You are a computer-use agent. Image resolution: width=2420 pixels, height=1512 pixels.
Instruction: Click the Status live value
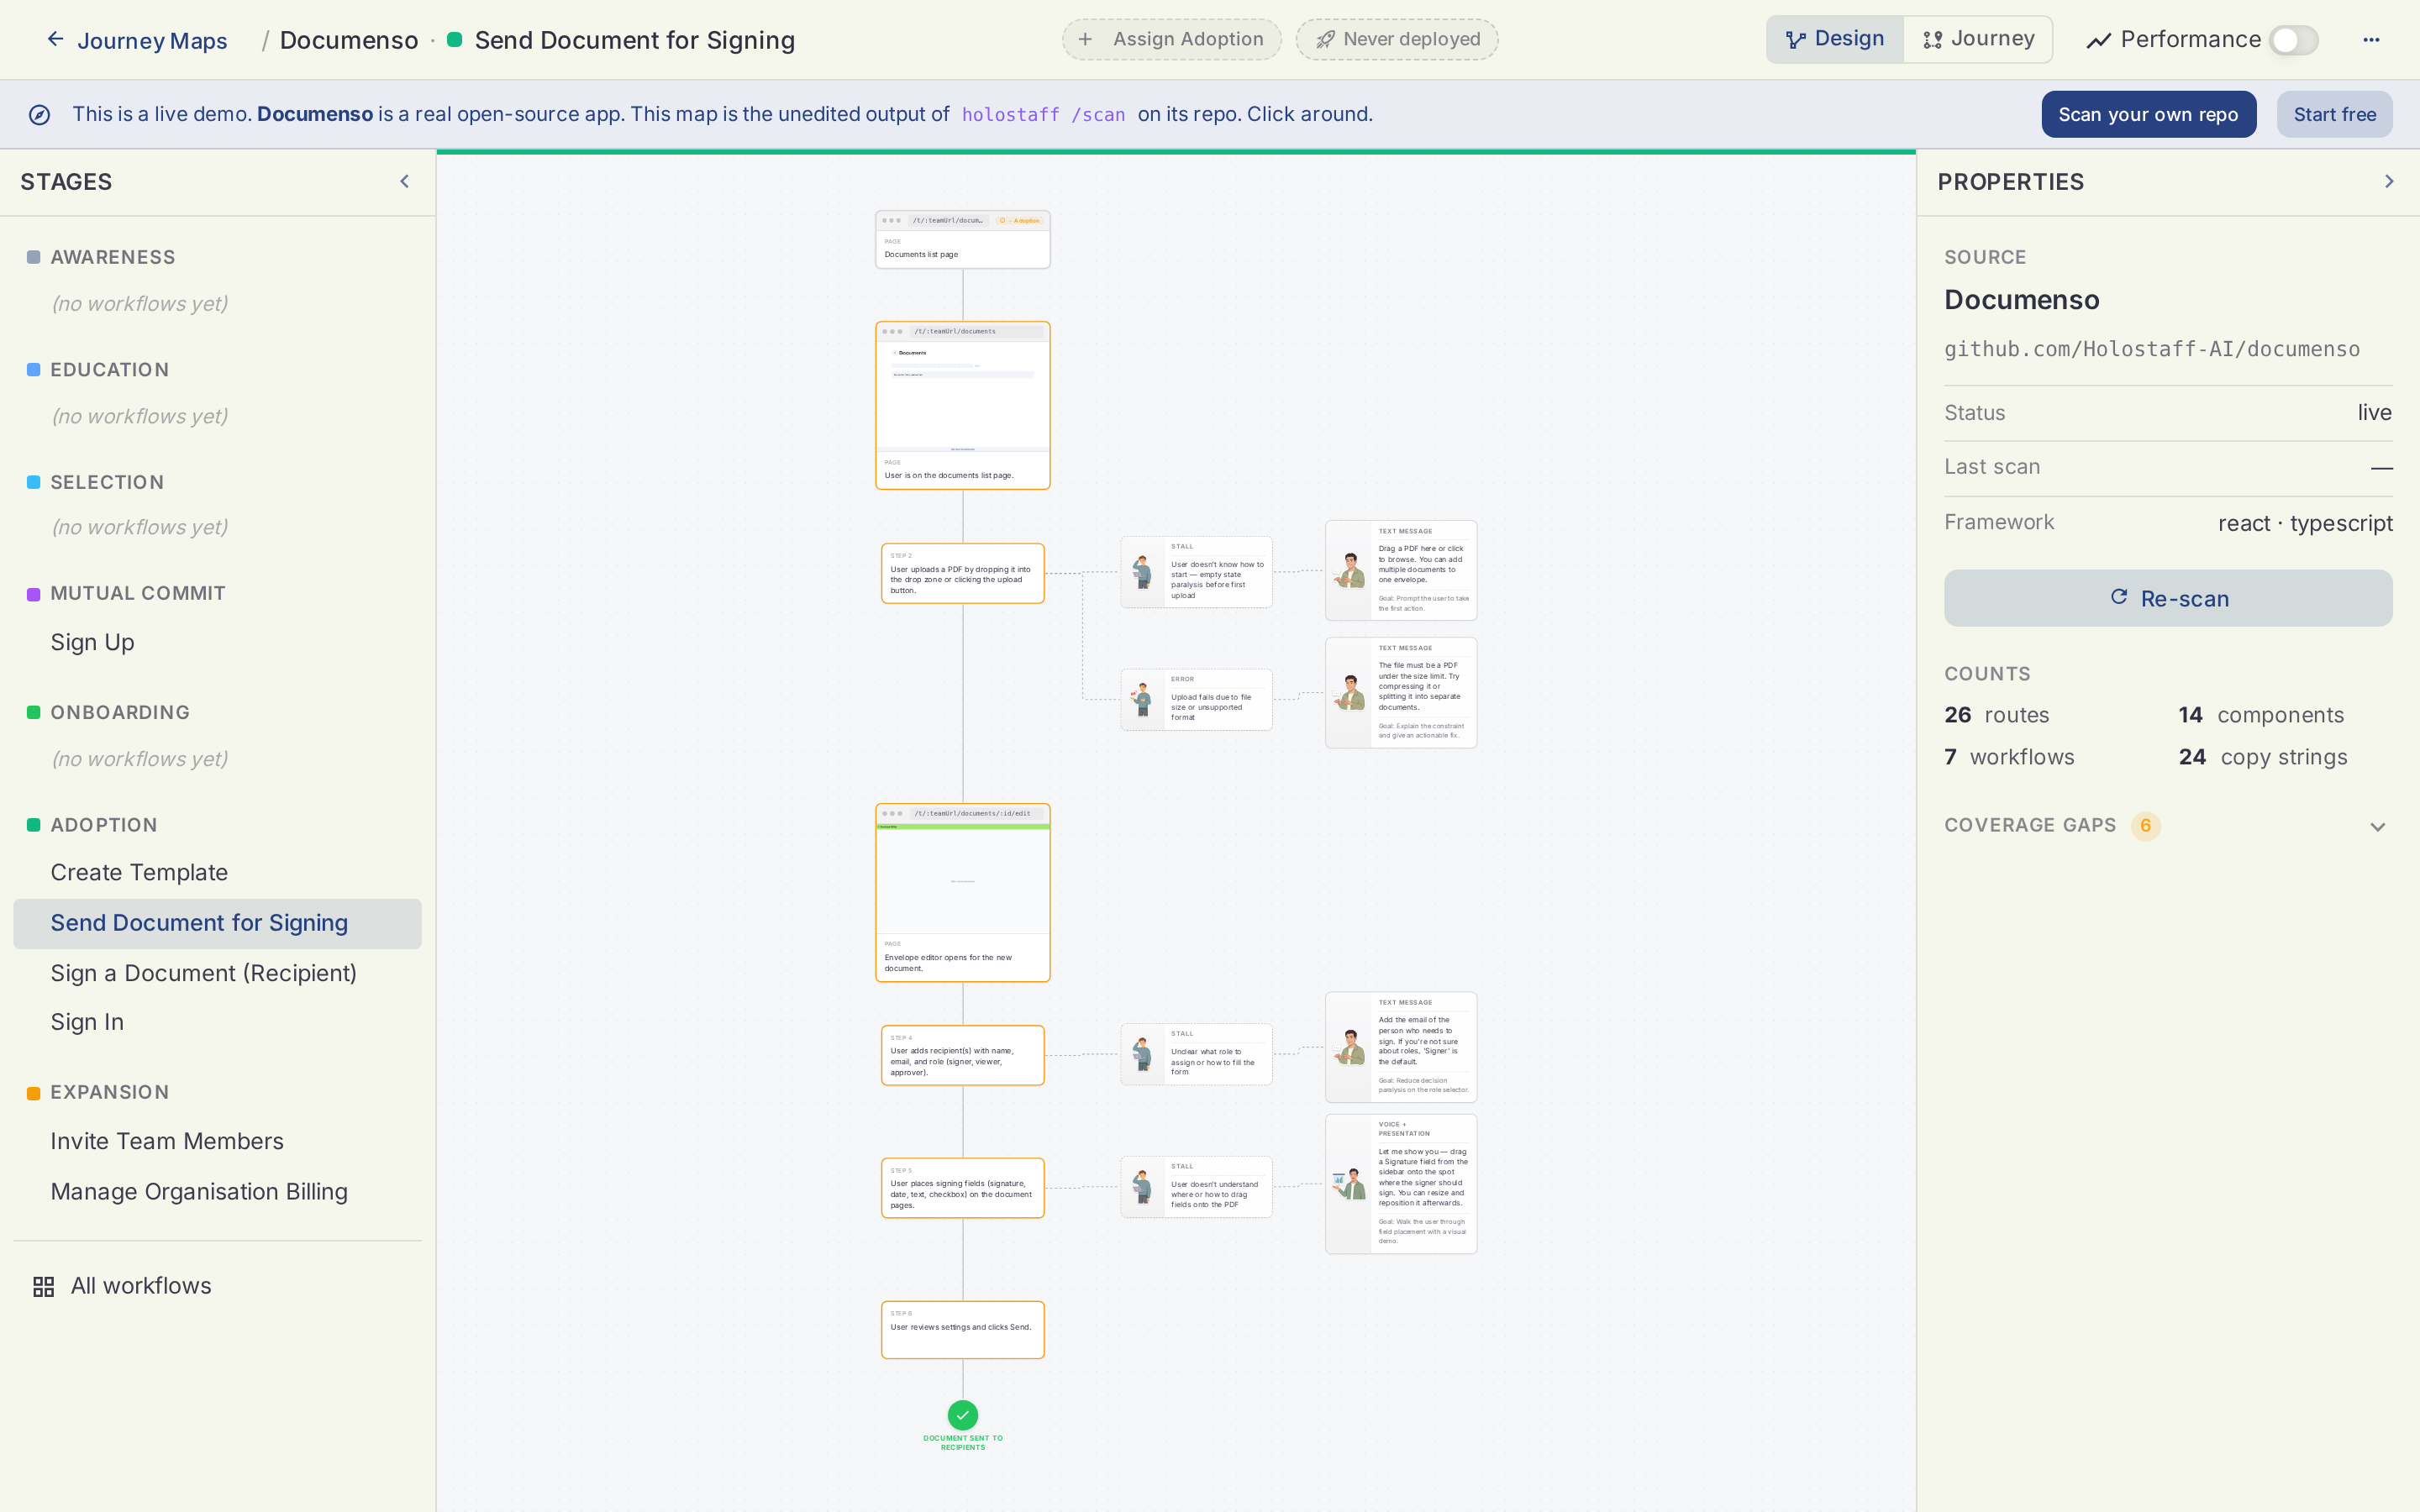click(2374, 413)
